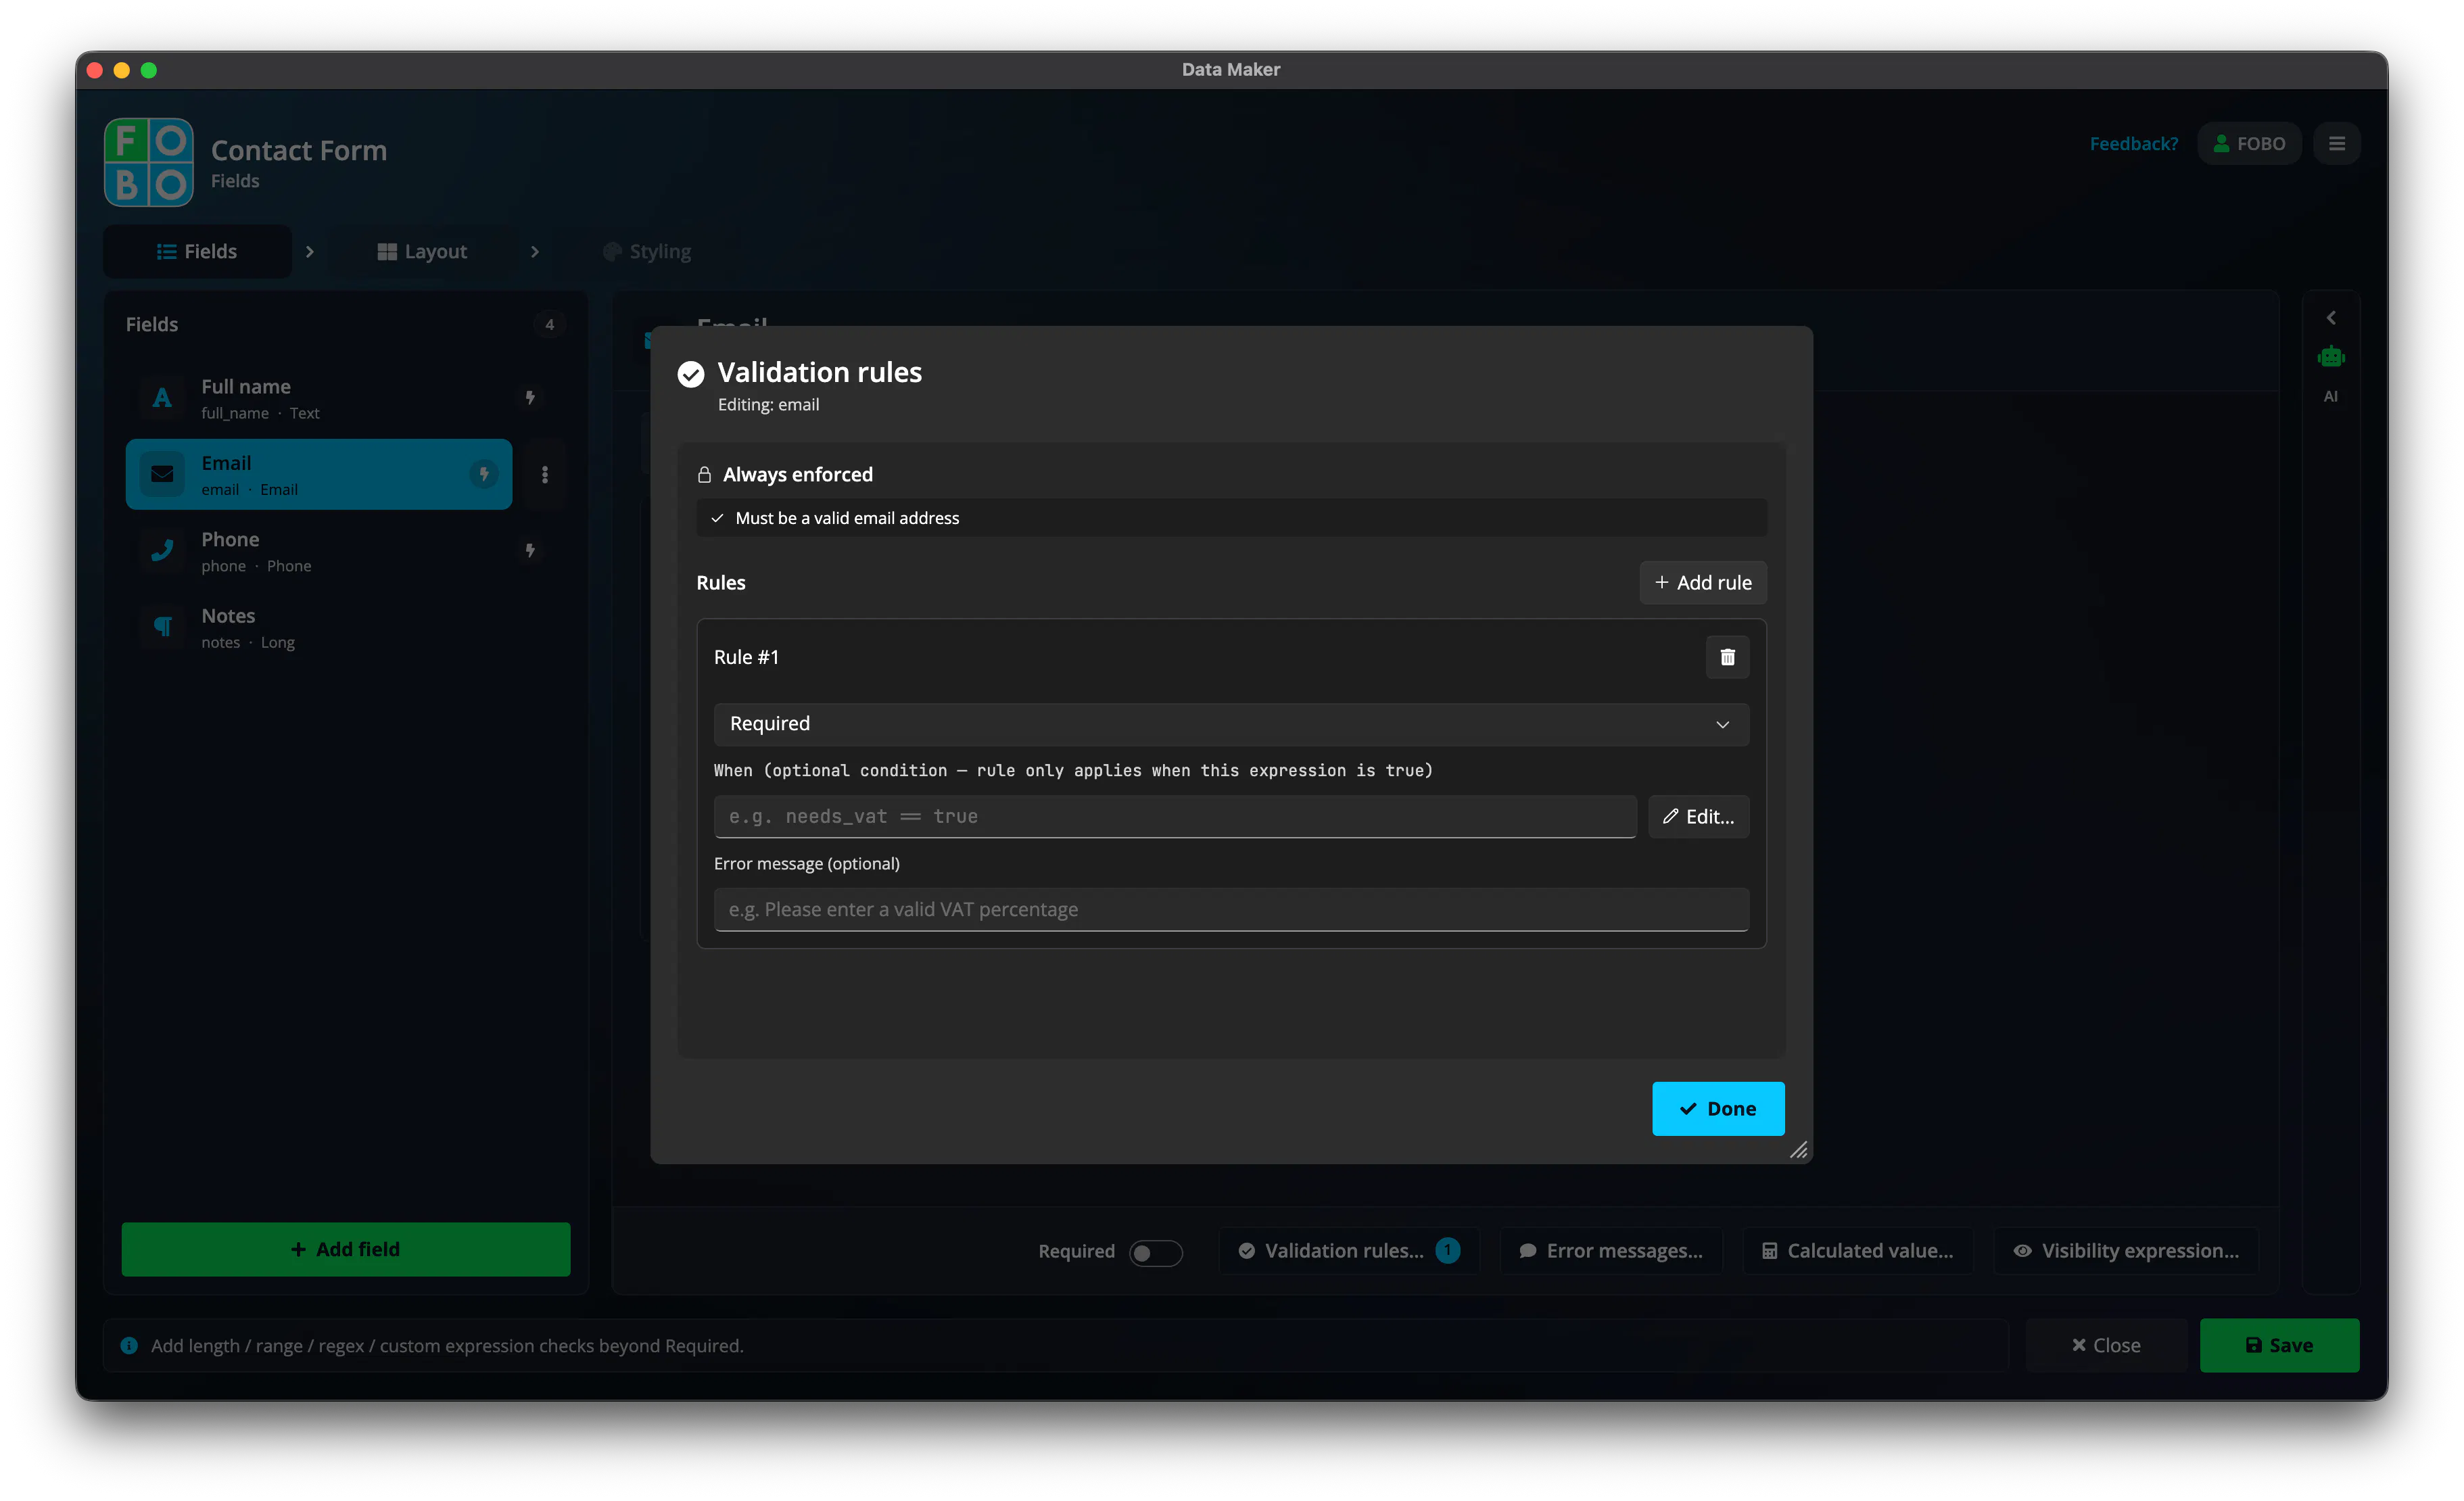Viewport: 2464px width, 1501px height.
Task: Open the condition expression editor via Edit...
Action: click(1699, 817)
